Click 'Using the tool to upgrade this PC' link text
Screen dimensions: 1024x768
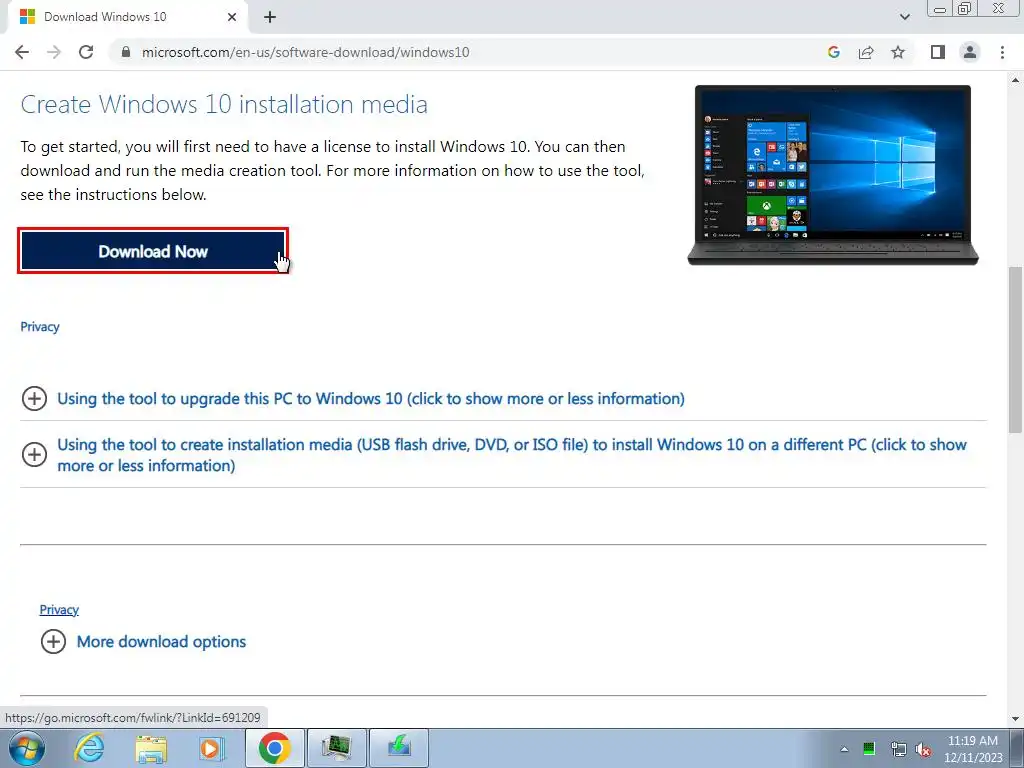(371, 398)
